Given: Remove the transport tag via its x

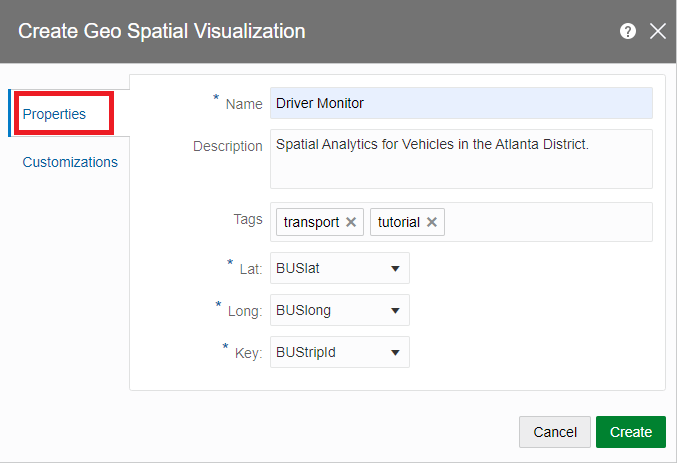Looking at the screenshot, I should pyautogui.click(x=351, y=222).
